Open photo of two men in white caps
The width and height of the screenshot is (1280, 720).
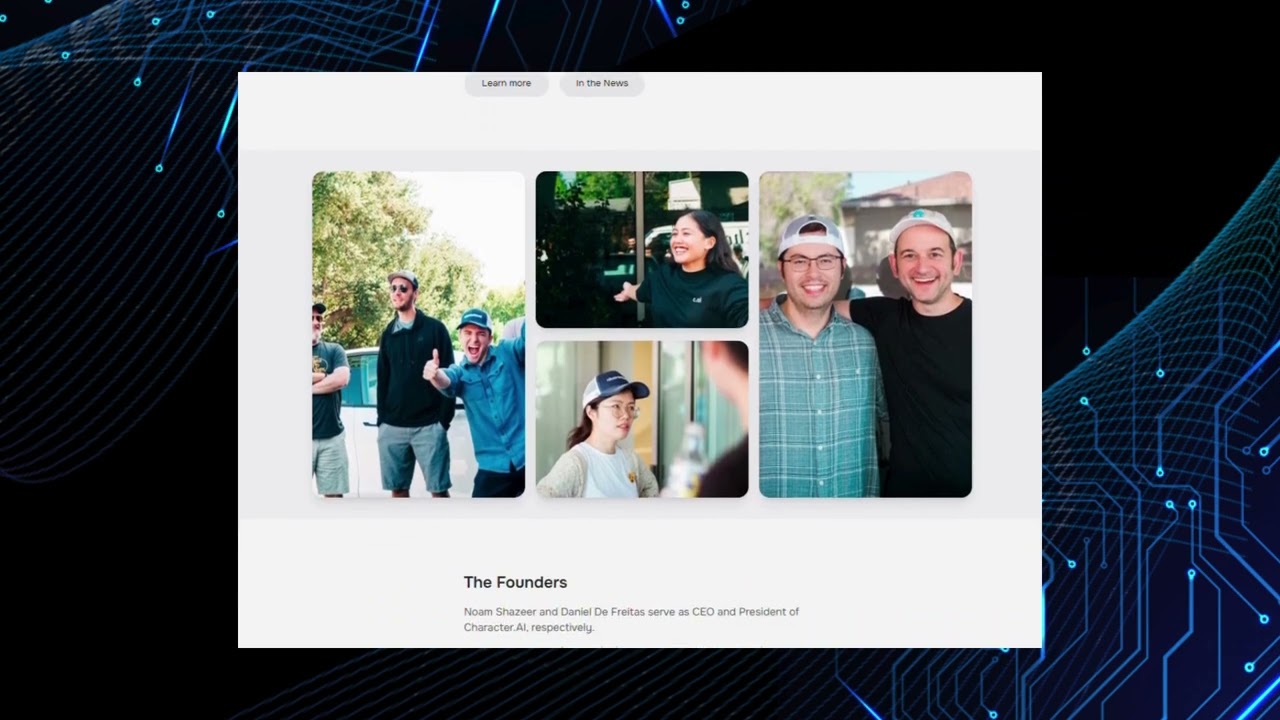coord(865,334)
